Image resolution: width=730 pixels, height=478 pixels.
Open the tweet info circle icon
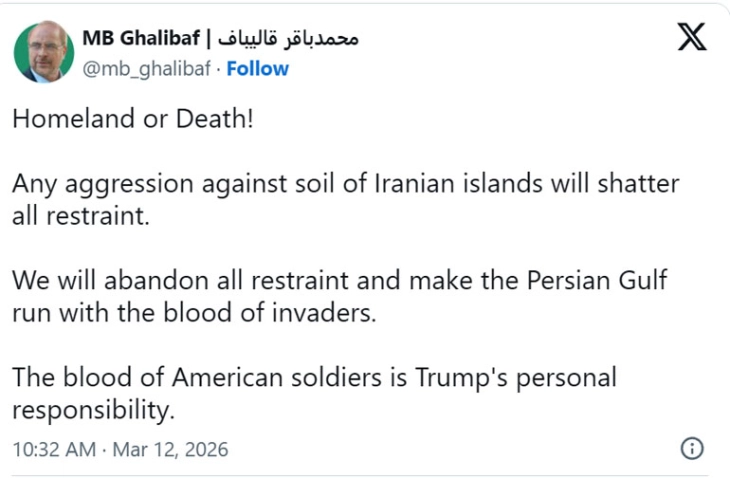(692, 449)
